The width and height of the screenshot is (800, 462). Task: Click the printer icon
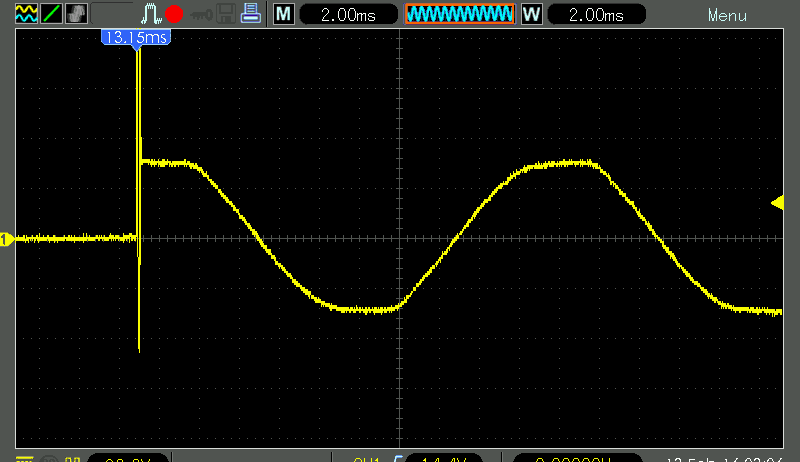251,13
